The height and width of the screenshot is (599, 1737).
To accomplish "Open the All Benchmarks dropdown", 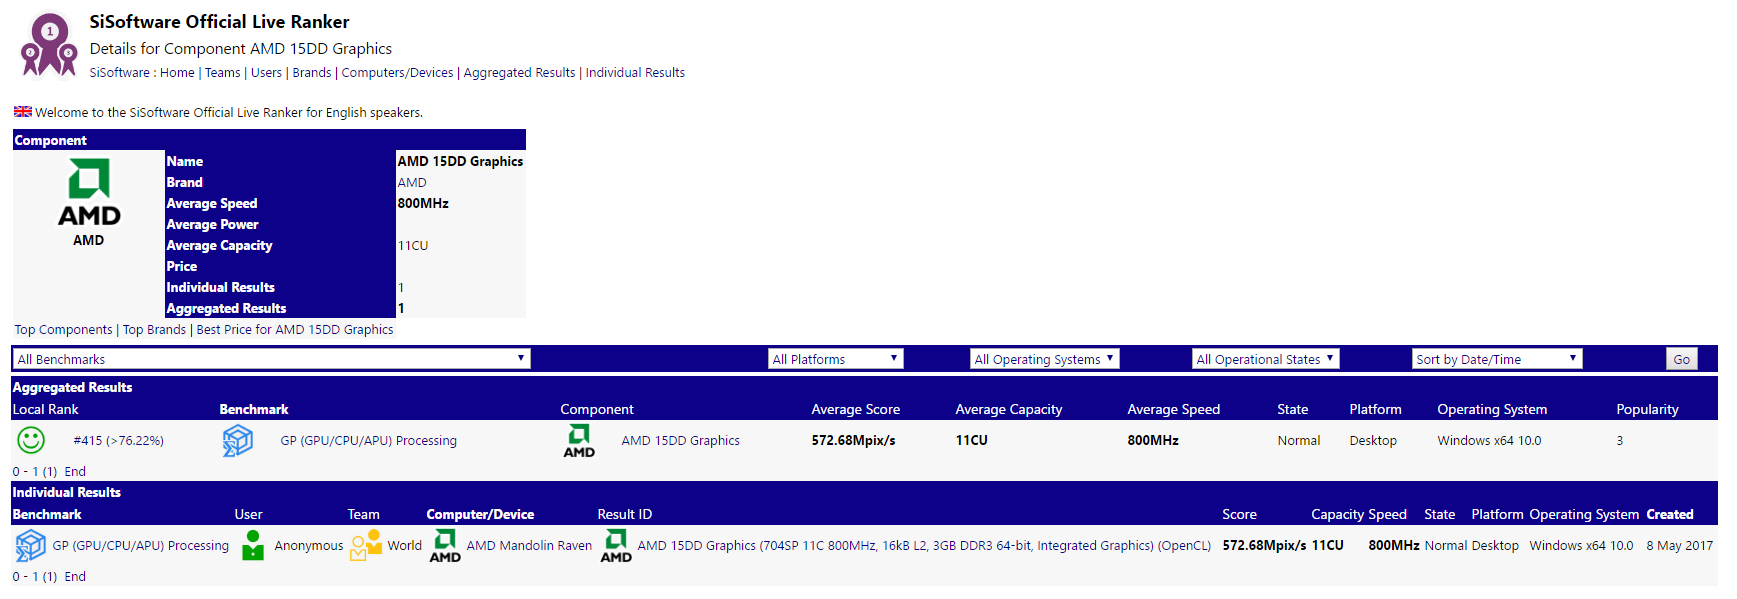I will pos(271,359).
